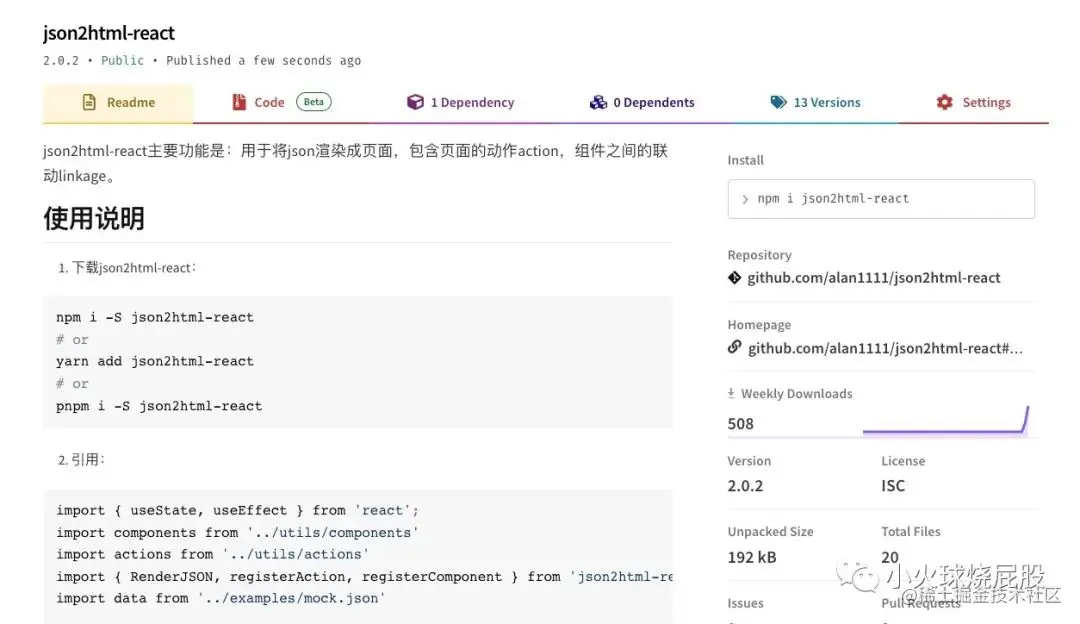Click the weekly downloads sparkline graph
Screen dimensions: 1080x624
tap(946, 420)
